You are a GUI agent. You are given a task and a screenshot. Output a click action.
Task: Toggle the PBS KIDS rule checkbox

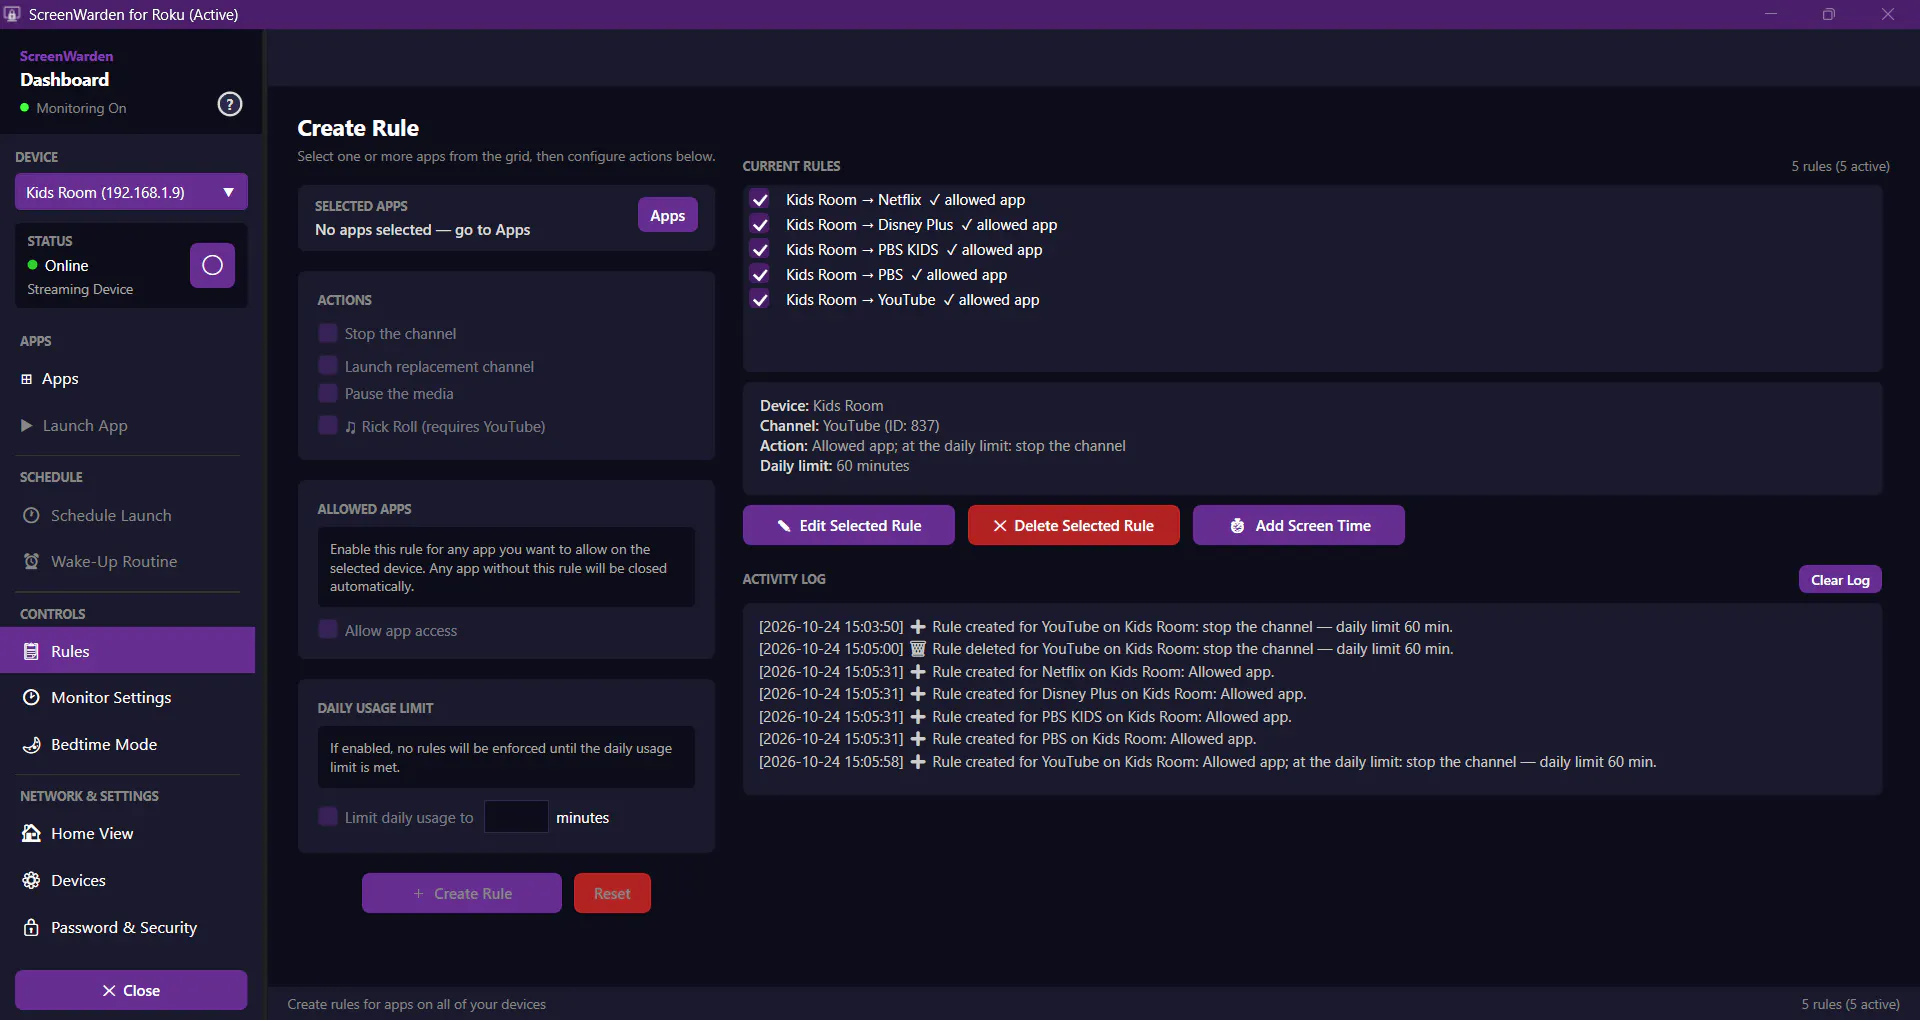[x=760, y=250]
